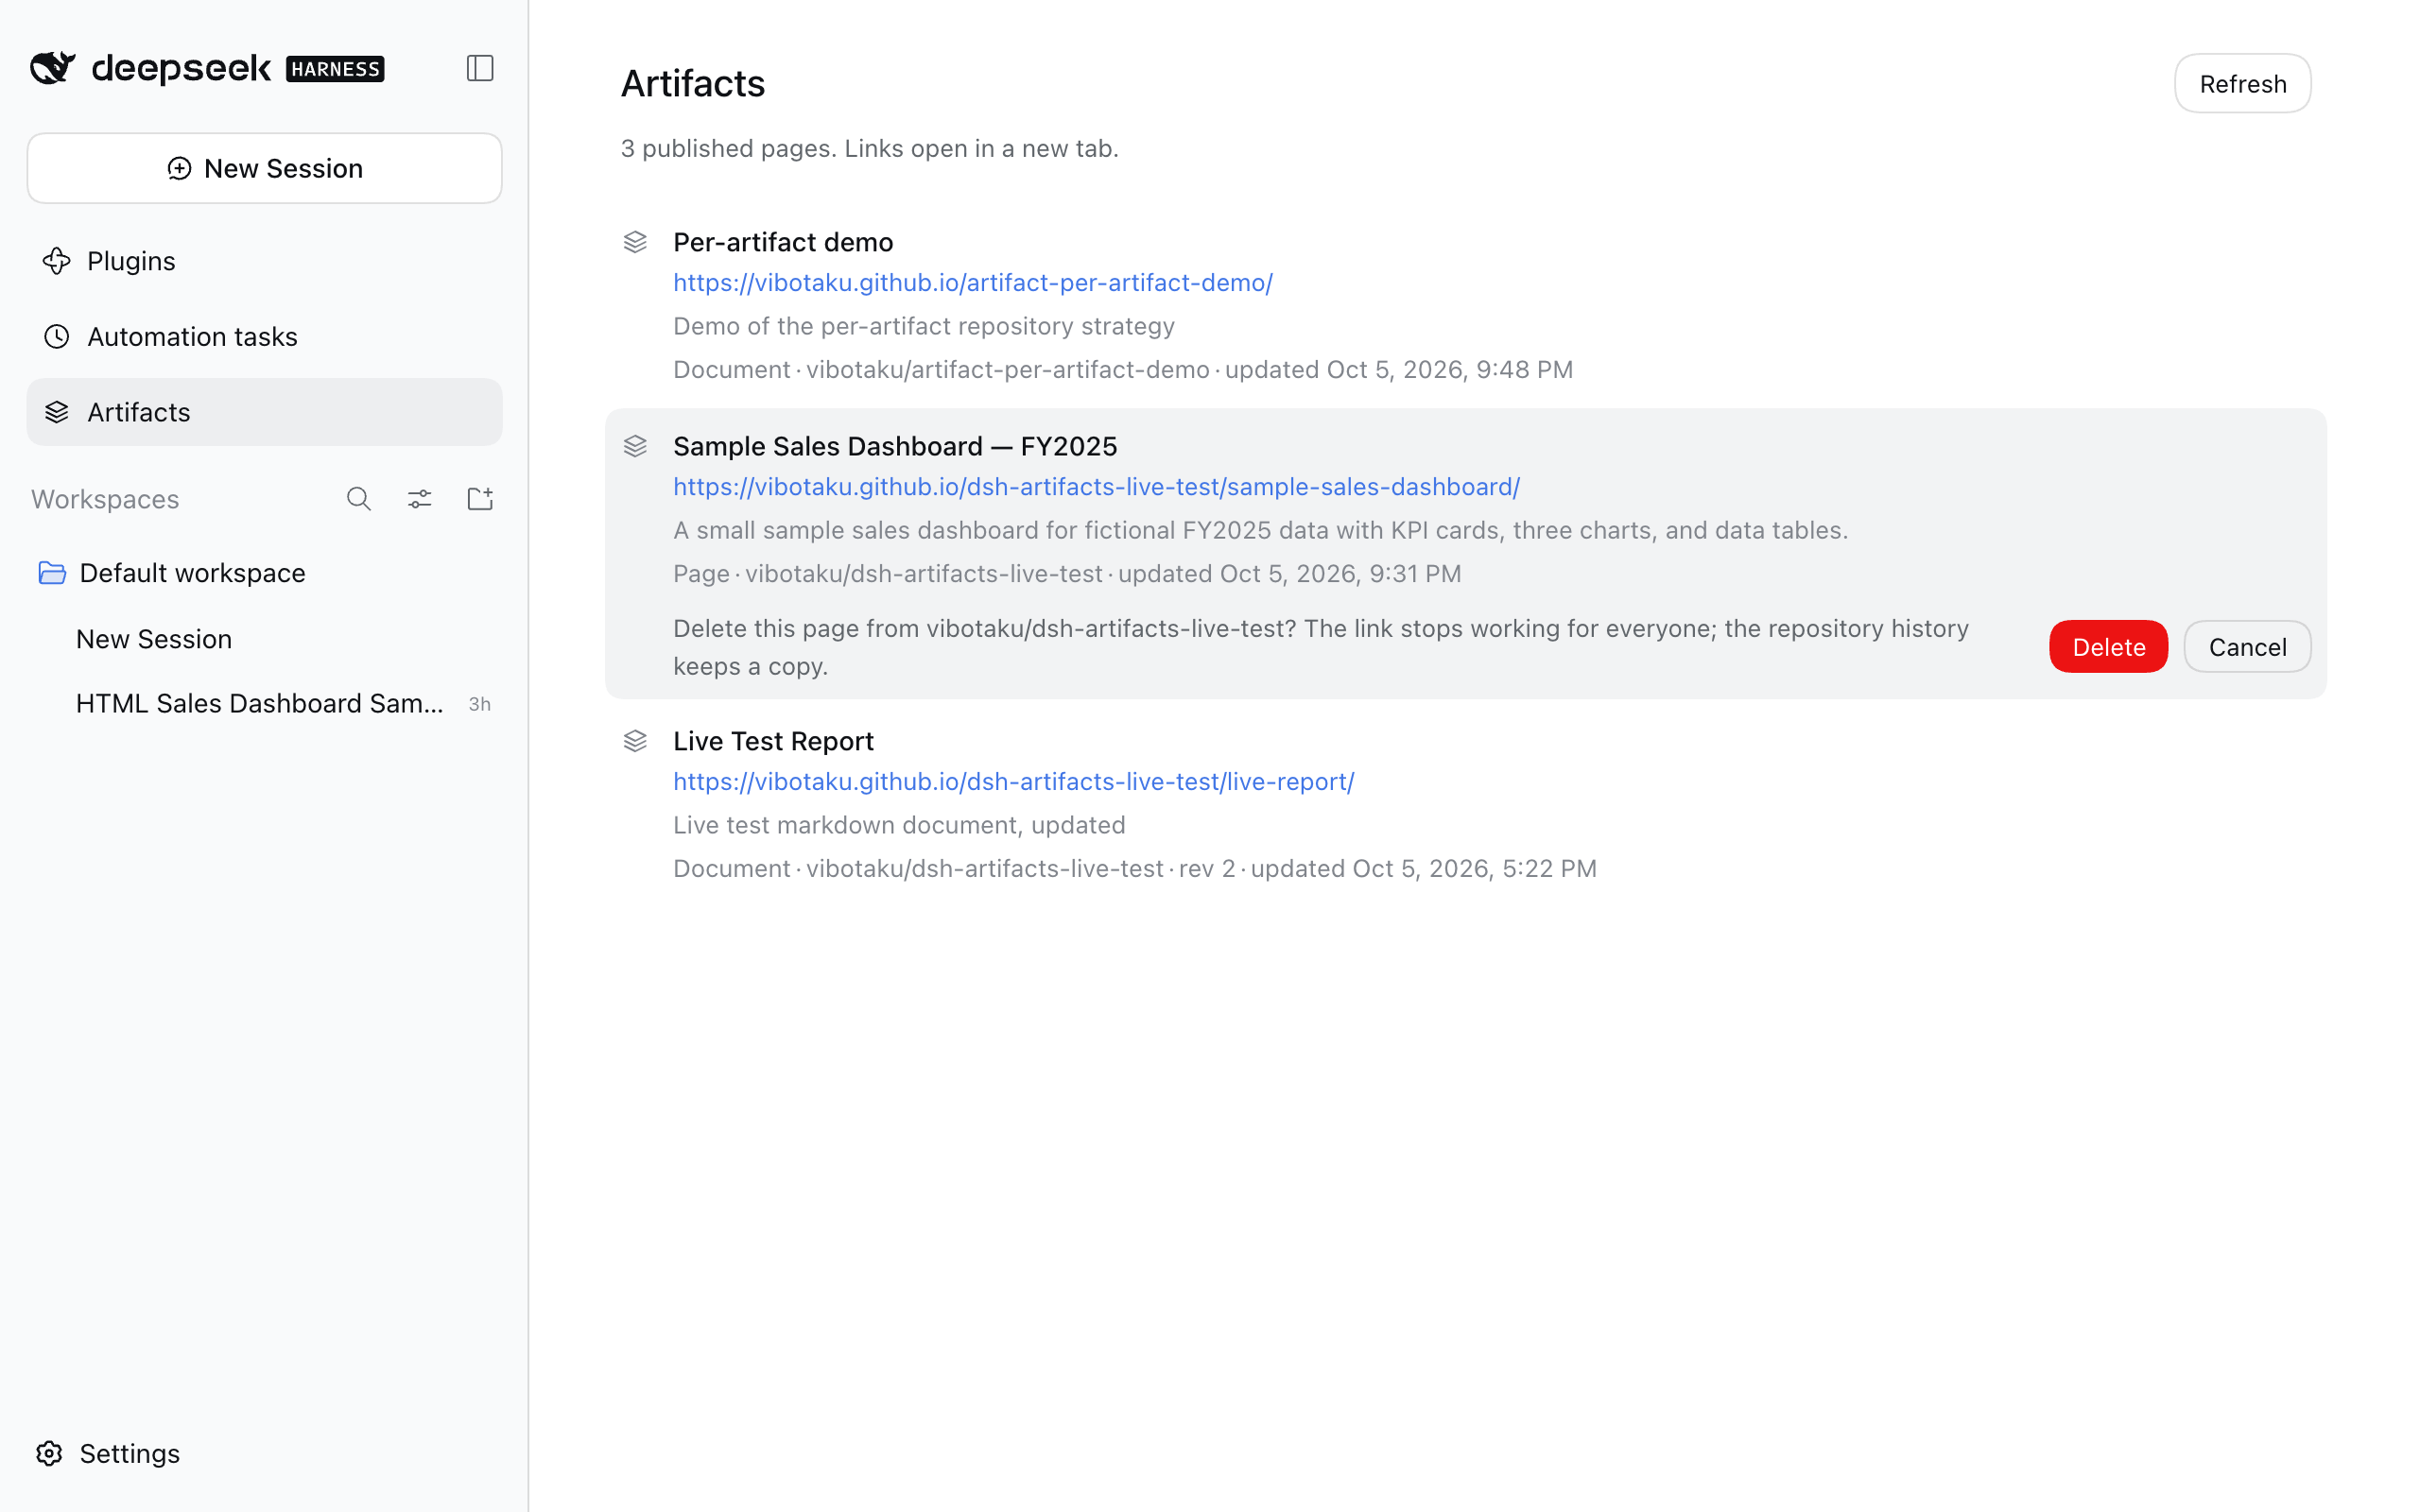Image resolution: width=2420 pixels, height=1512 pixels.
Task: Click the Default workspace folder icon
Action: coord(52,573)
